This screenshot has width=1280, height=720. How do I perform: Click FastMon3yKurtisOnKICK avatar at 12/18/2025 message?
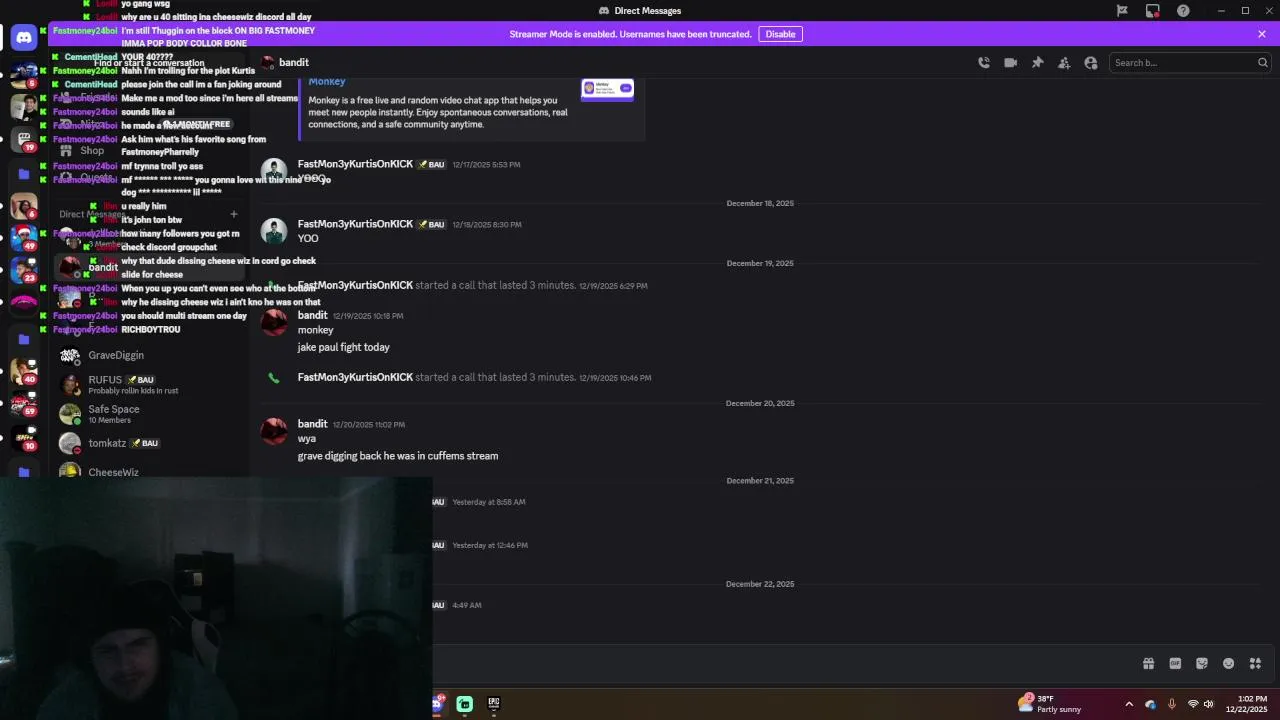pyautogui.click(x=274, y=231)
